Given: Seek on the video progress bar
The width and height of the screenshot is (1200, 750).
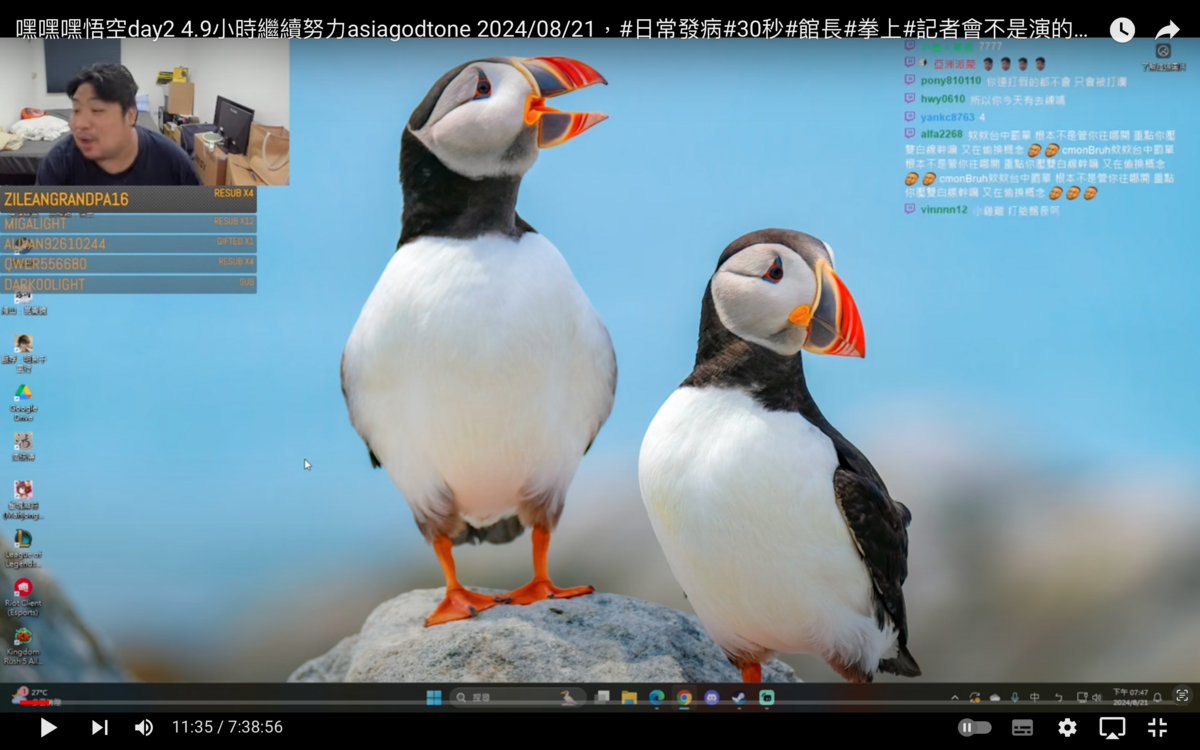Looking at the screenshot, I should [x=600, y=703].
